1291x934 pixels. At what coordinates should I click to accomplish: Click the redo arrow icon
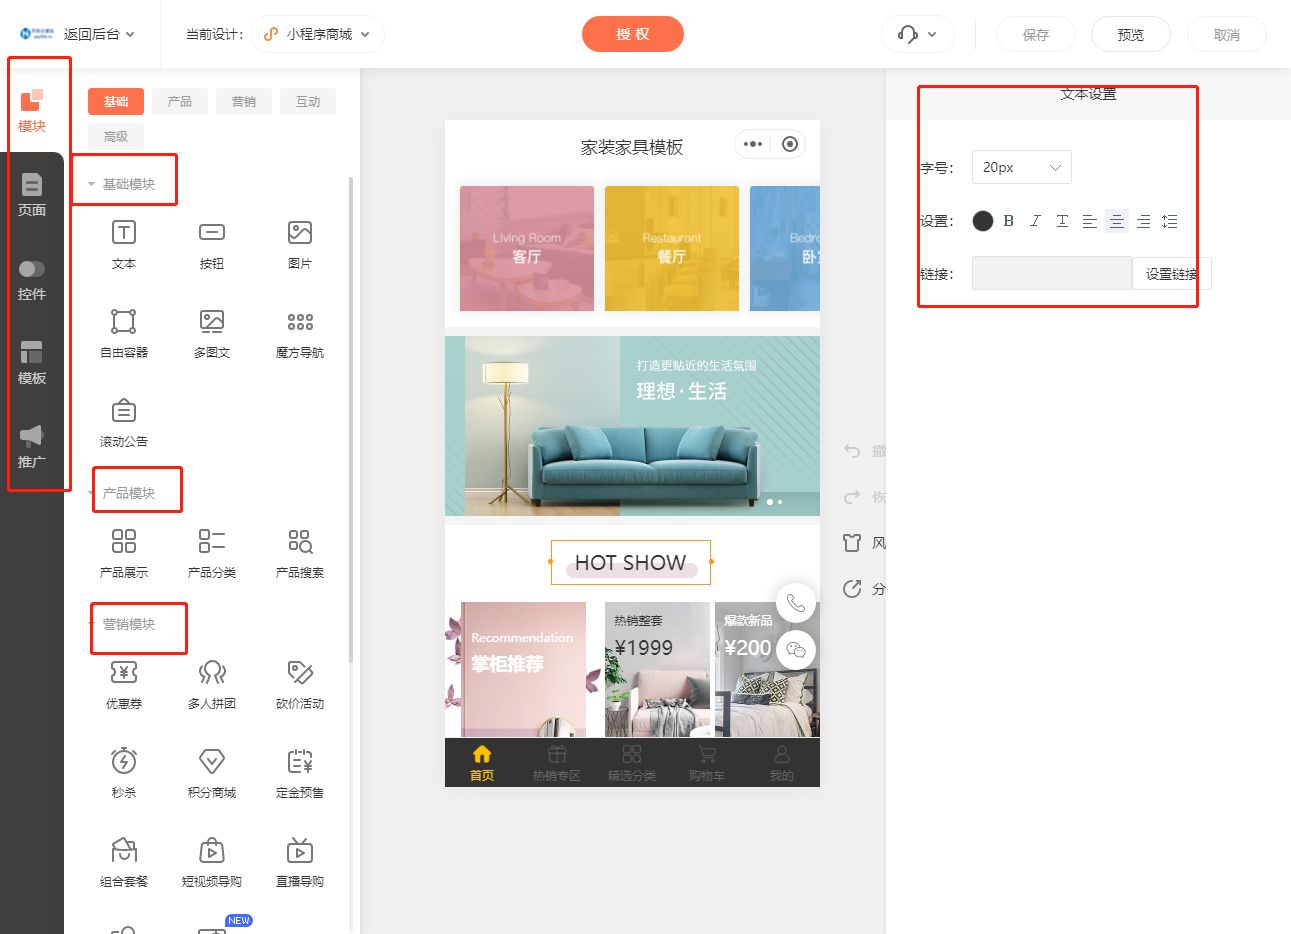pos(852,497)
